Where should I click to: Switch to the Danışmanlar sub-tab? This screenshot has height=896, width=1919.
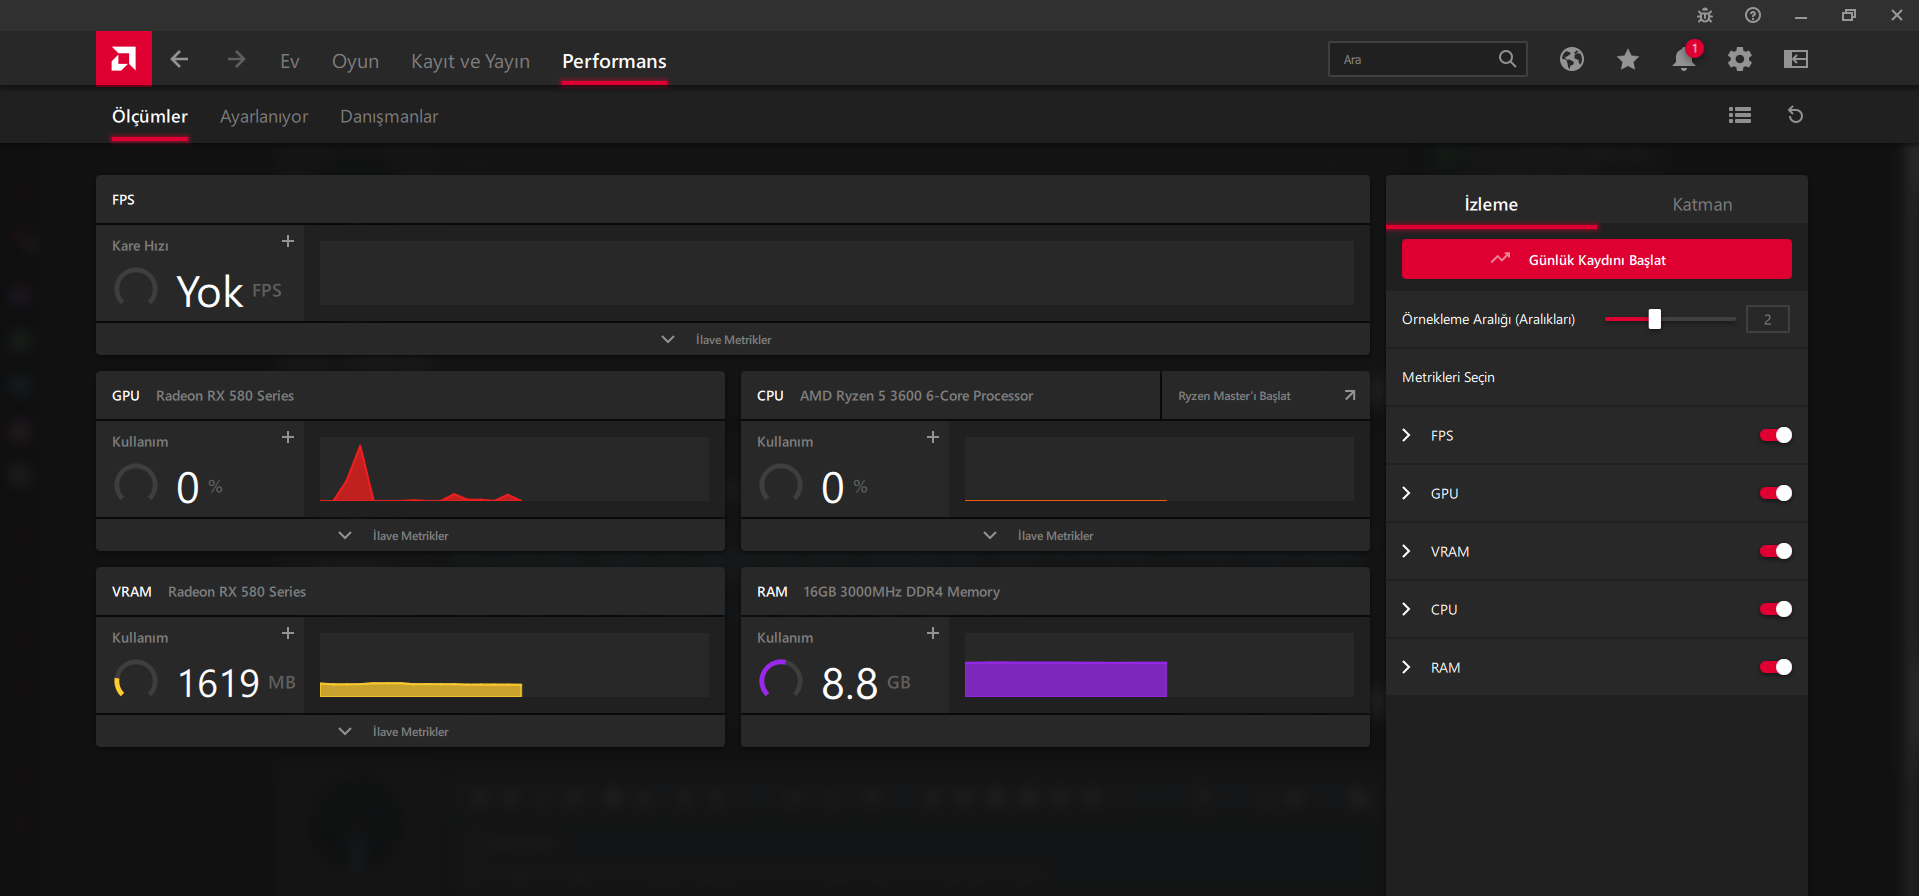pyautogui.click(x=389, y=117)
